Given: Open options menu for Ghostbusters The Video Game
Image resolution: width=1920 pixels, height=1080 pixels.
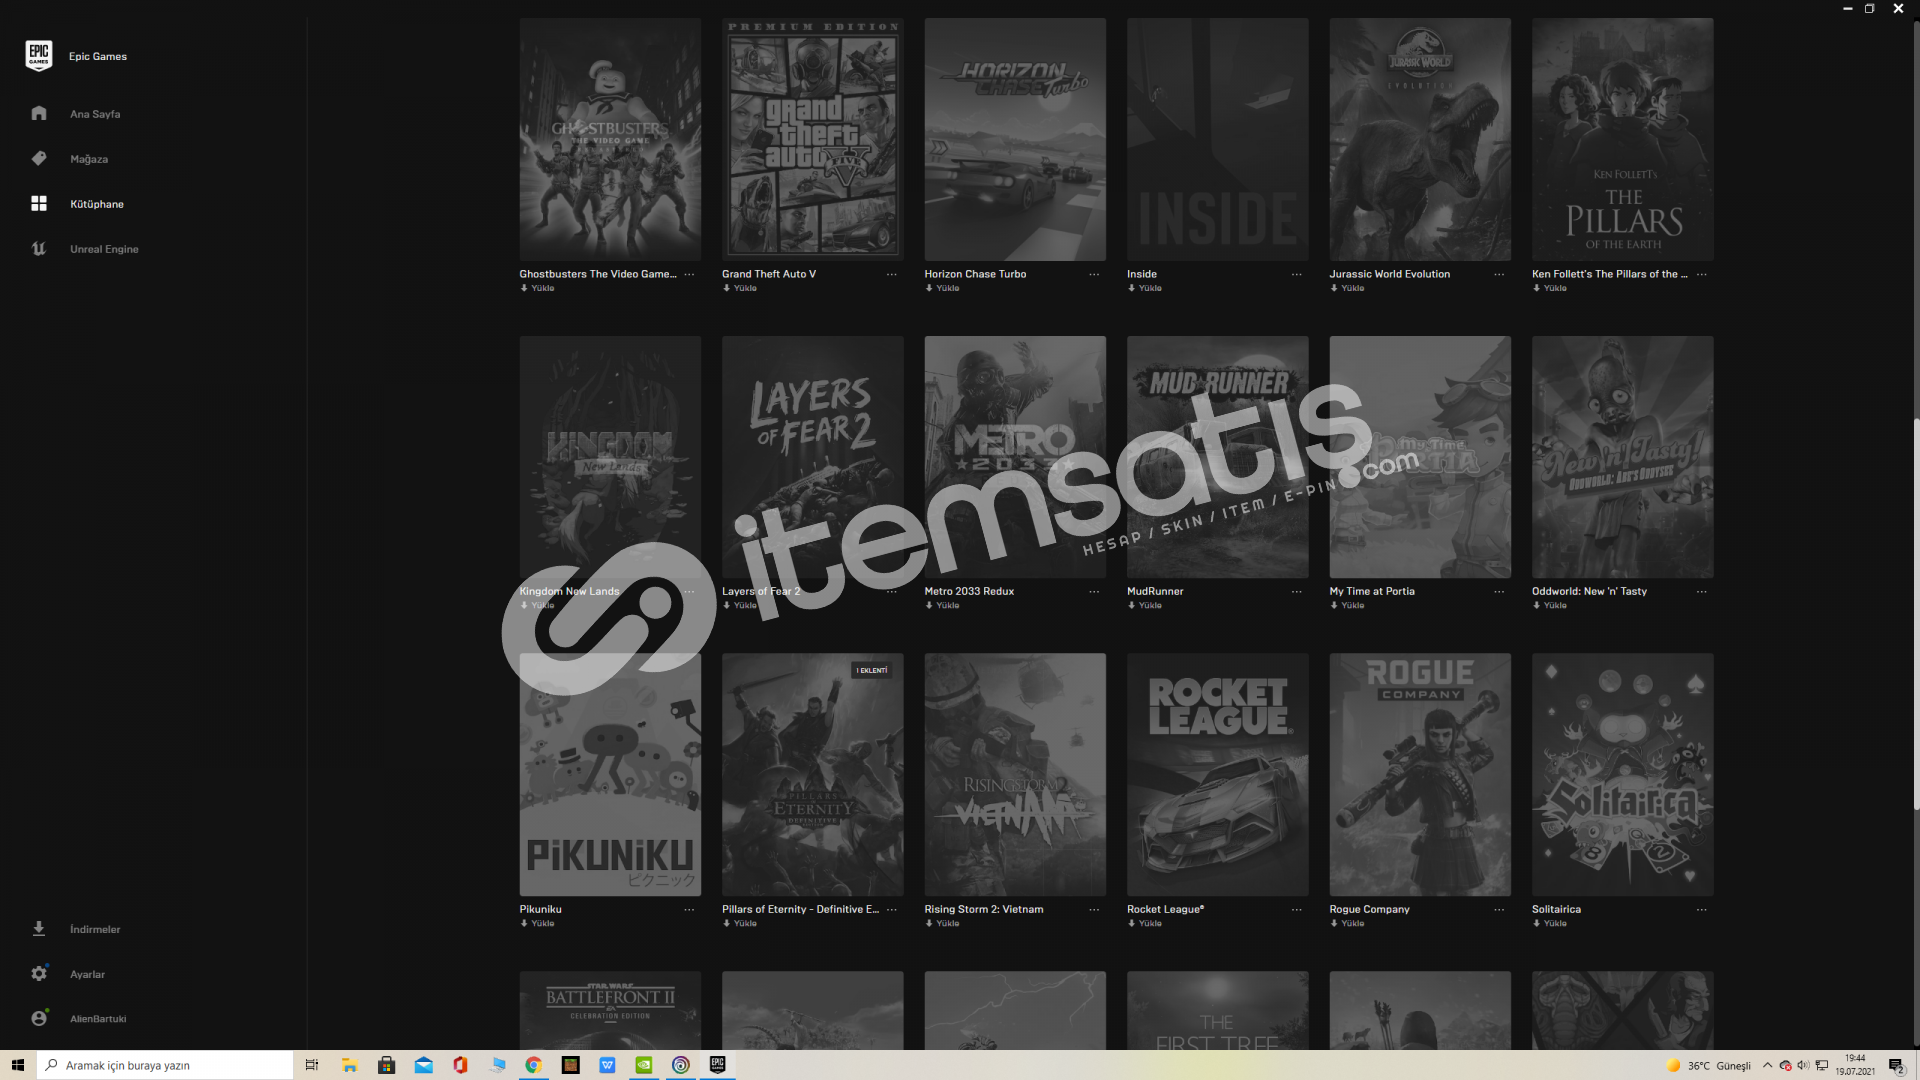Looking at the screenshot, I should pos(689,274).
